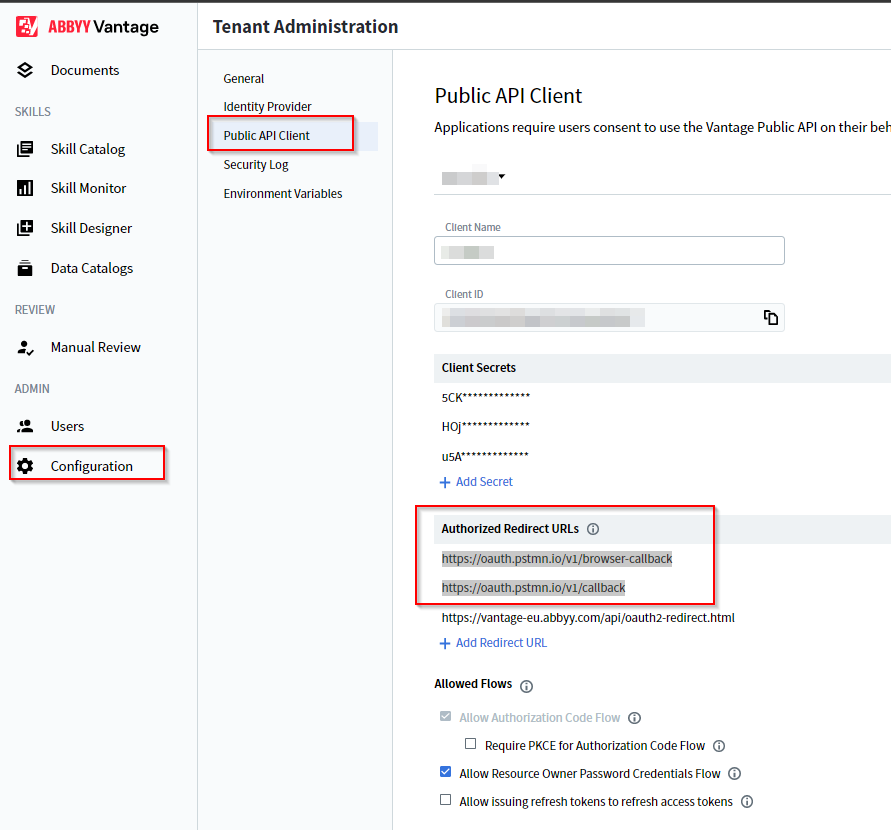Enable Require PKCE for Authorization Code Flow
891x830 pixels.
click(x=471, y=745)
